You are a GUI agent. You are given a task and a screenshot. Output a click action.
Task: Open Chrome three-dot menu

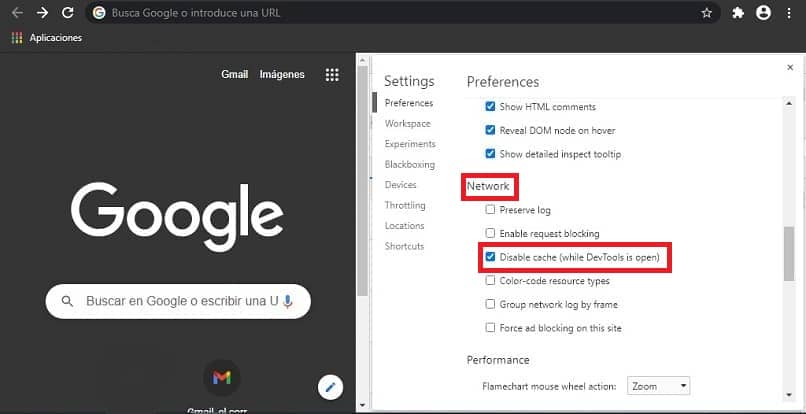point(789,13)
